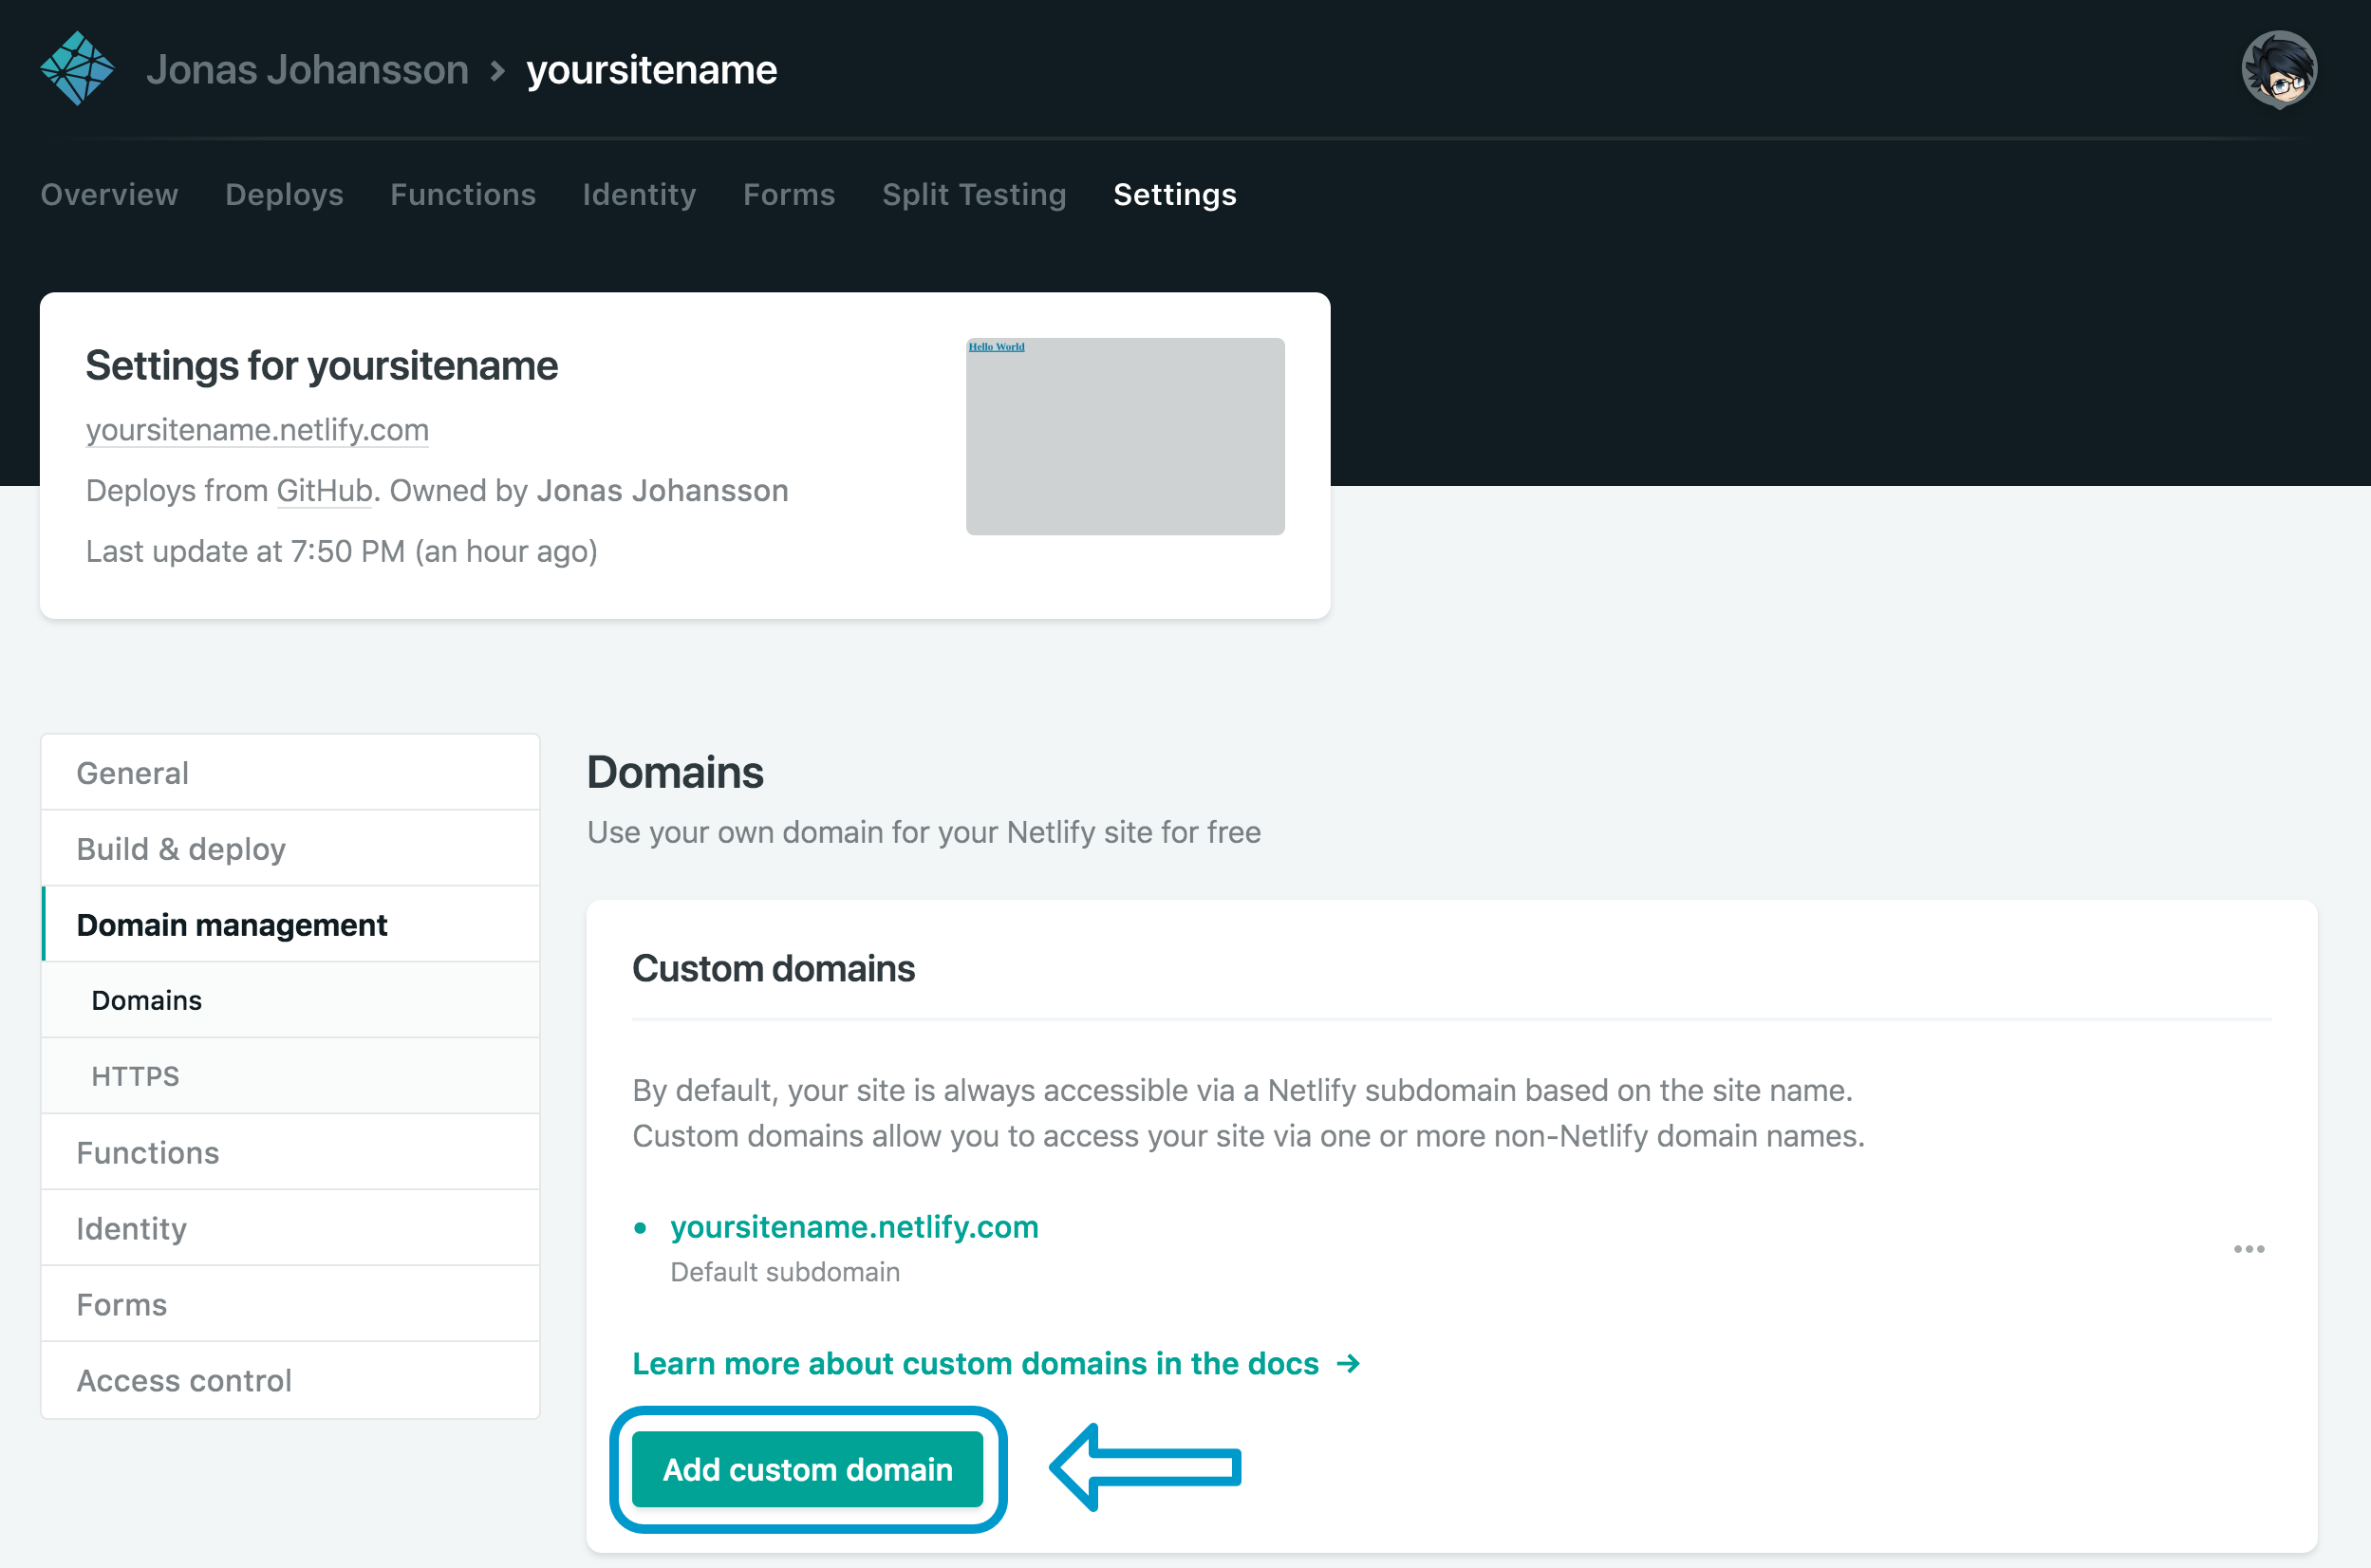The width and height of the screenshot is (2371, 1568).
Task: Select the Settings tab
Action: 1175,194
